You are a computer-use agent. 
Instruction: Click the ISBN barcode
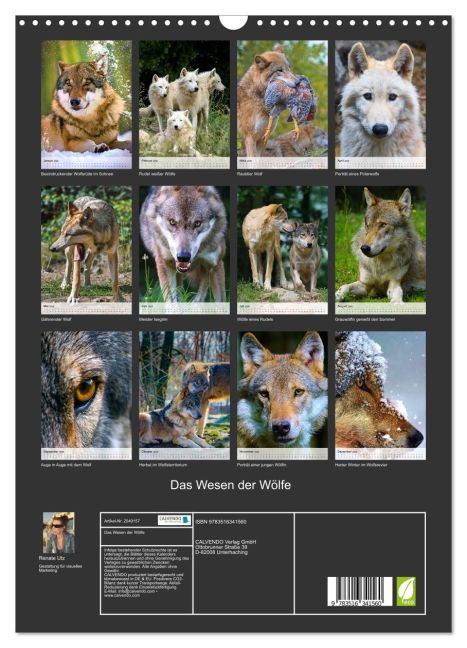tap(360, 591)
